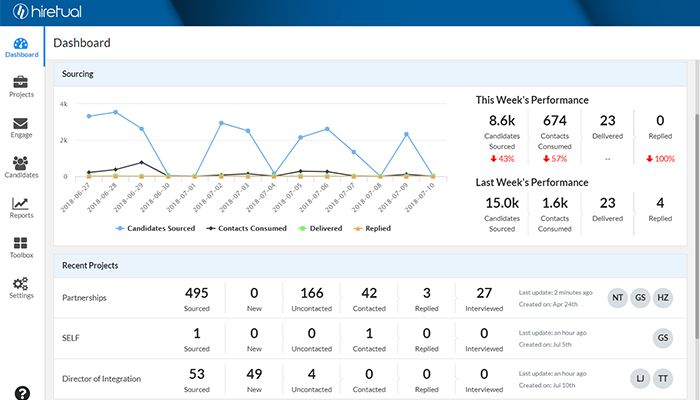
Task: Open the SELF project row
Action: point(370,338)
